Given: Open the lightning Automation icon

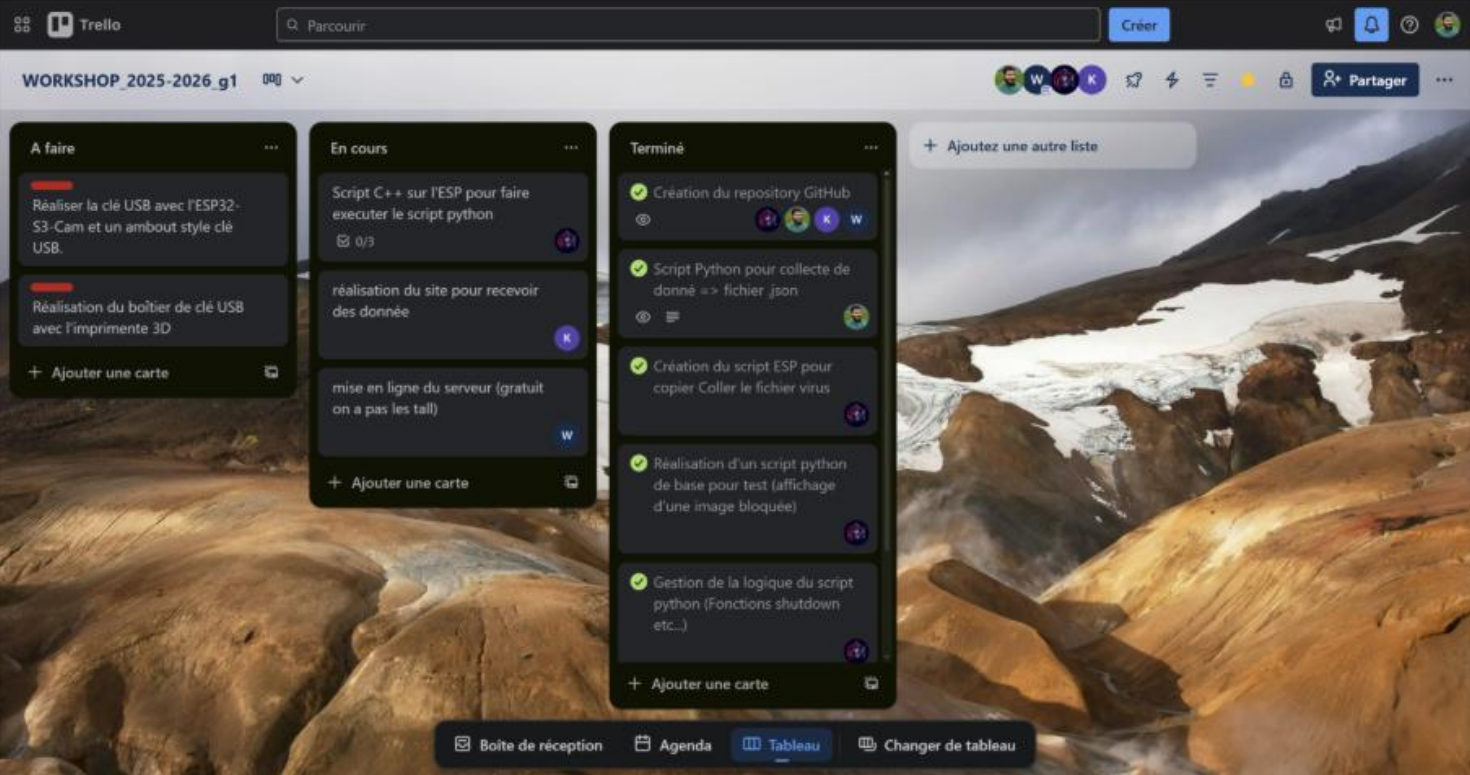Looking at the screenshot, I should [x=1172, y=80].
